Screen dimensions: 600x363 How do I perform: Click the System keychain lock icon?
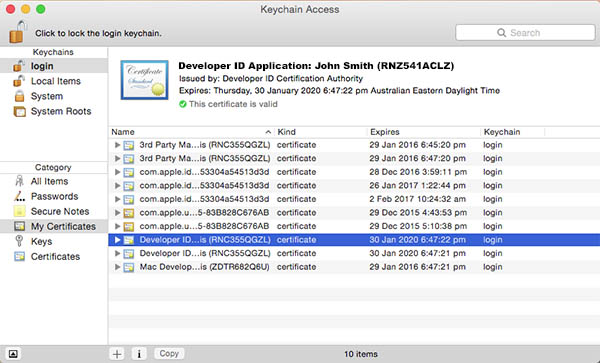(19, 96)
